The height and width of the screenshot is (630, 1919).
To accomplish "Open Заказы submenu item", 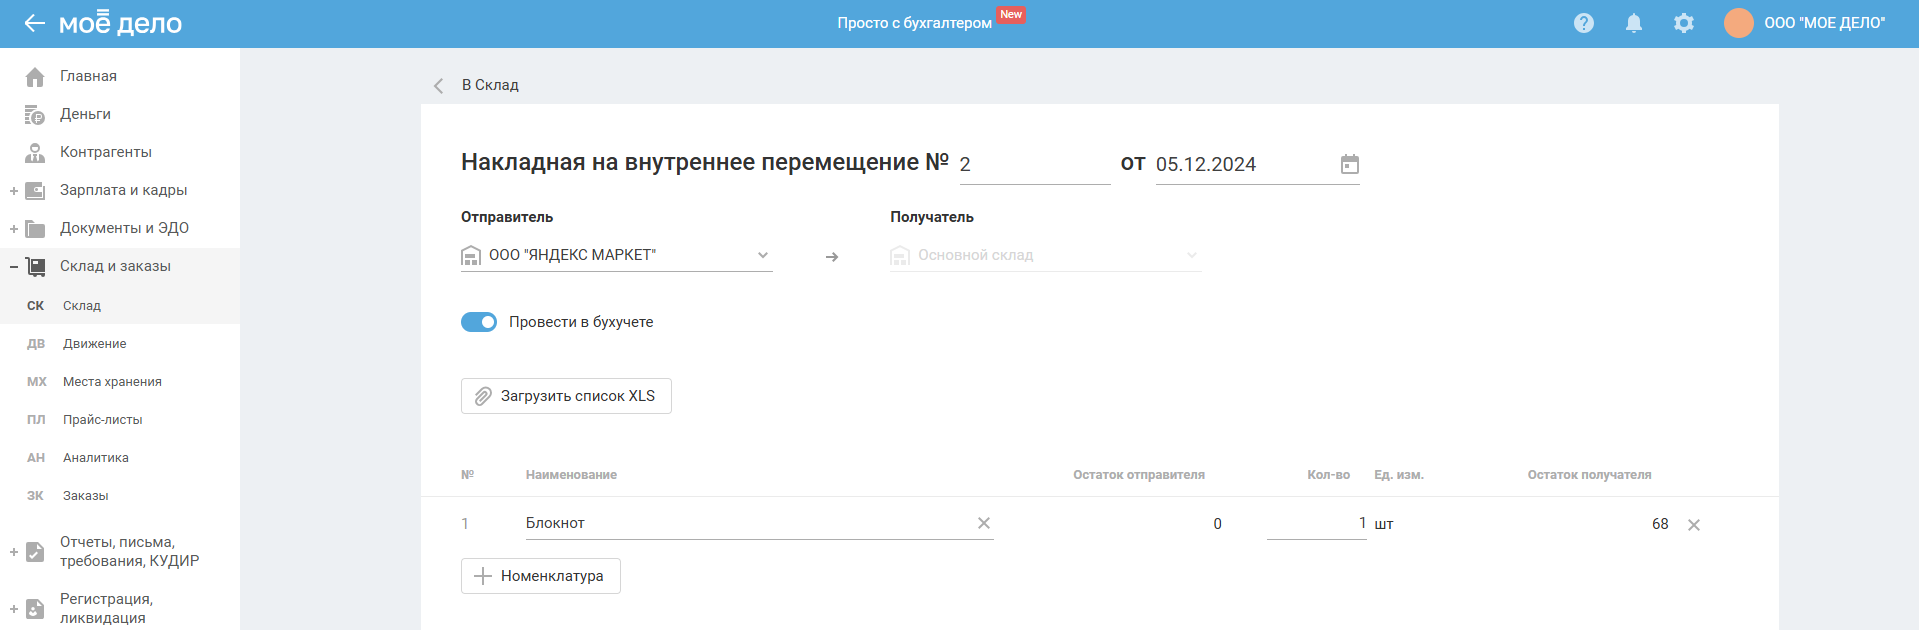I will coord(86,496).
